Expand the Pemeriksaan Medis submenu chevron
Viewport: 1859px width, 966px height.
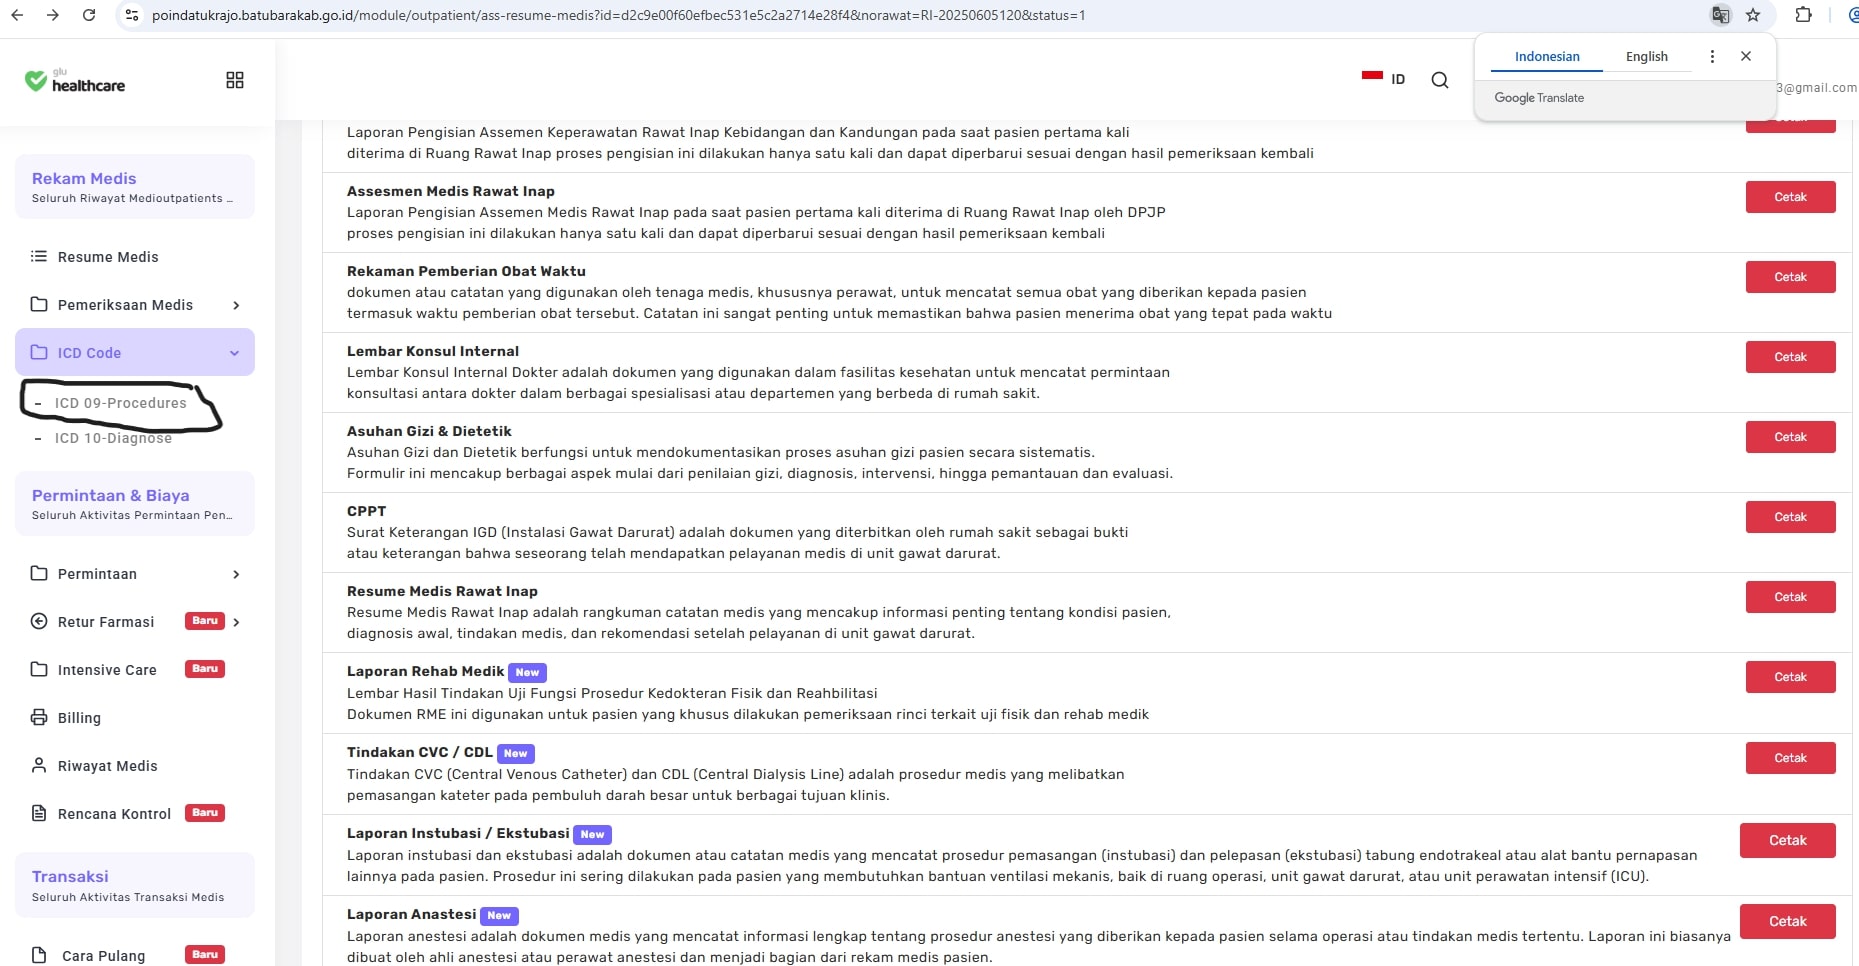click(236, 305)
